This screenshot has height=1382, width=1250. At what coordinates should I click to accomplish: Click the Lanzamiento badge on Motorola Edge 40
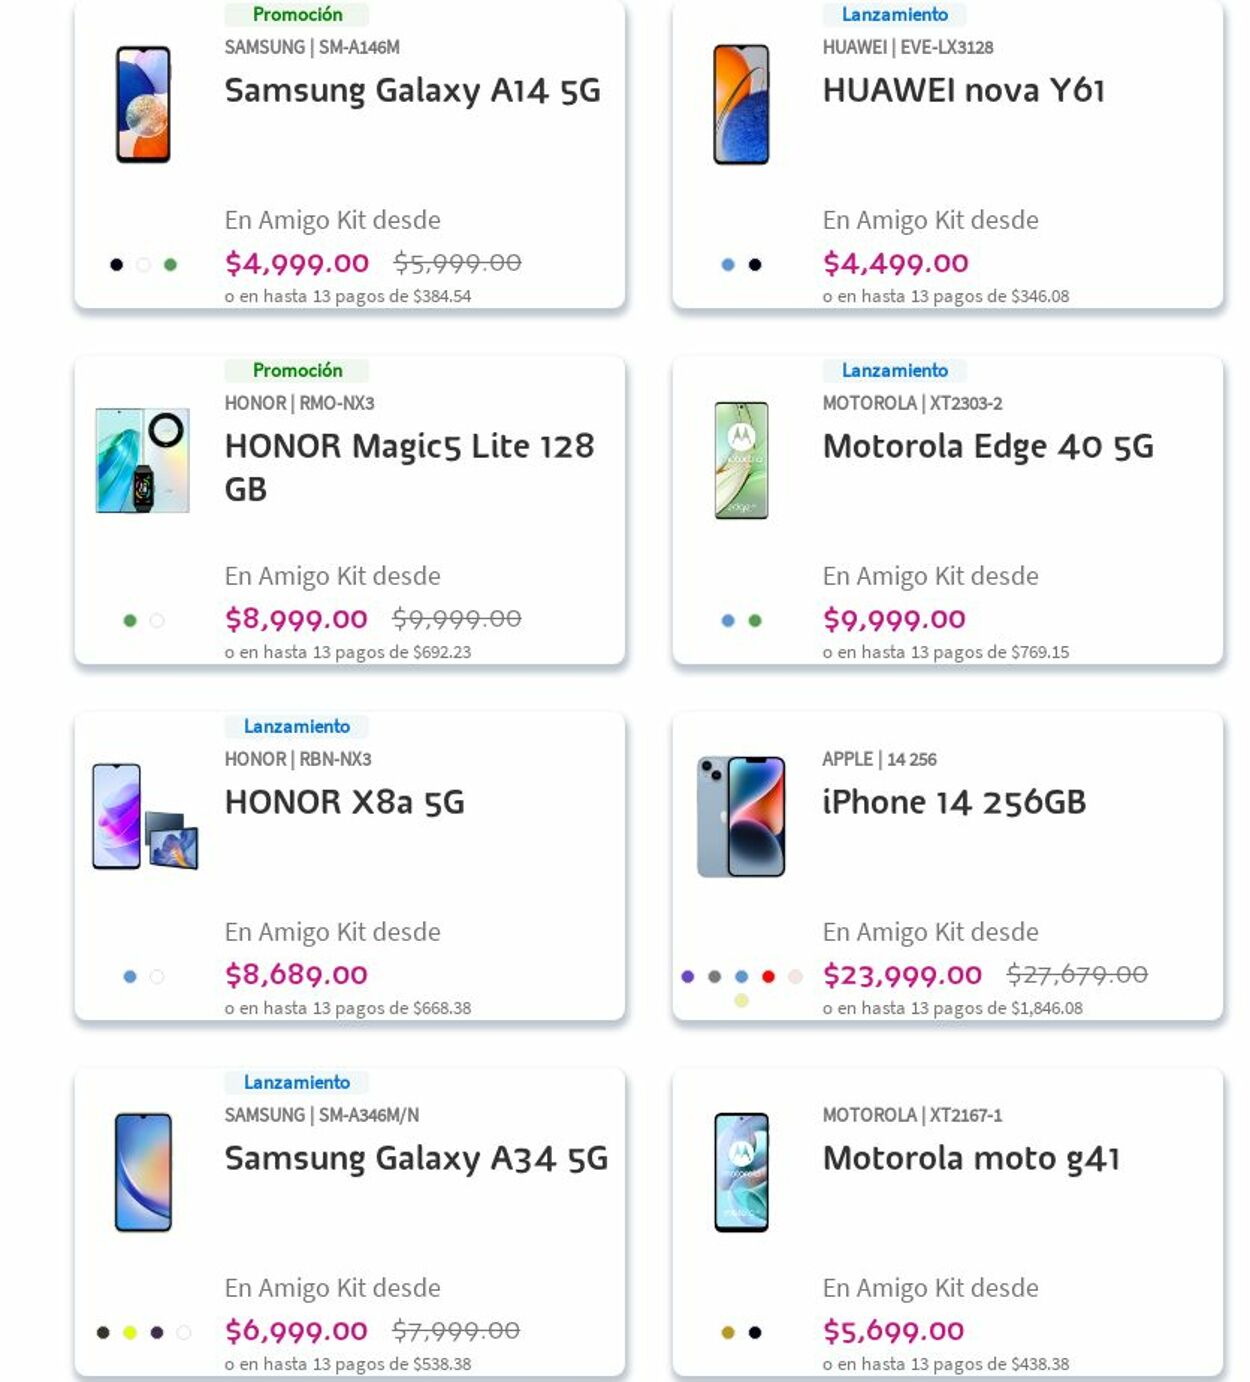point(894,370)
